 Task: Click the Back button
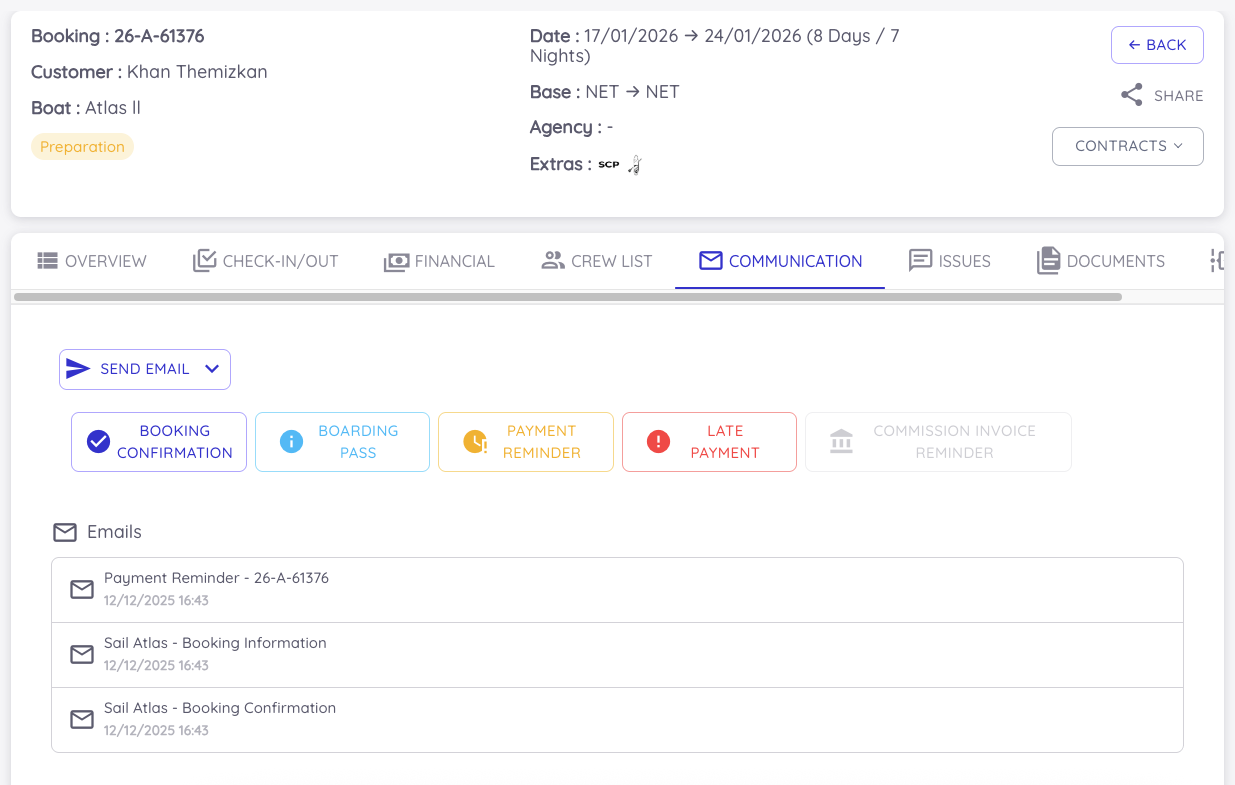(x=1157, y=45)
